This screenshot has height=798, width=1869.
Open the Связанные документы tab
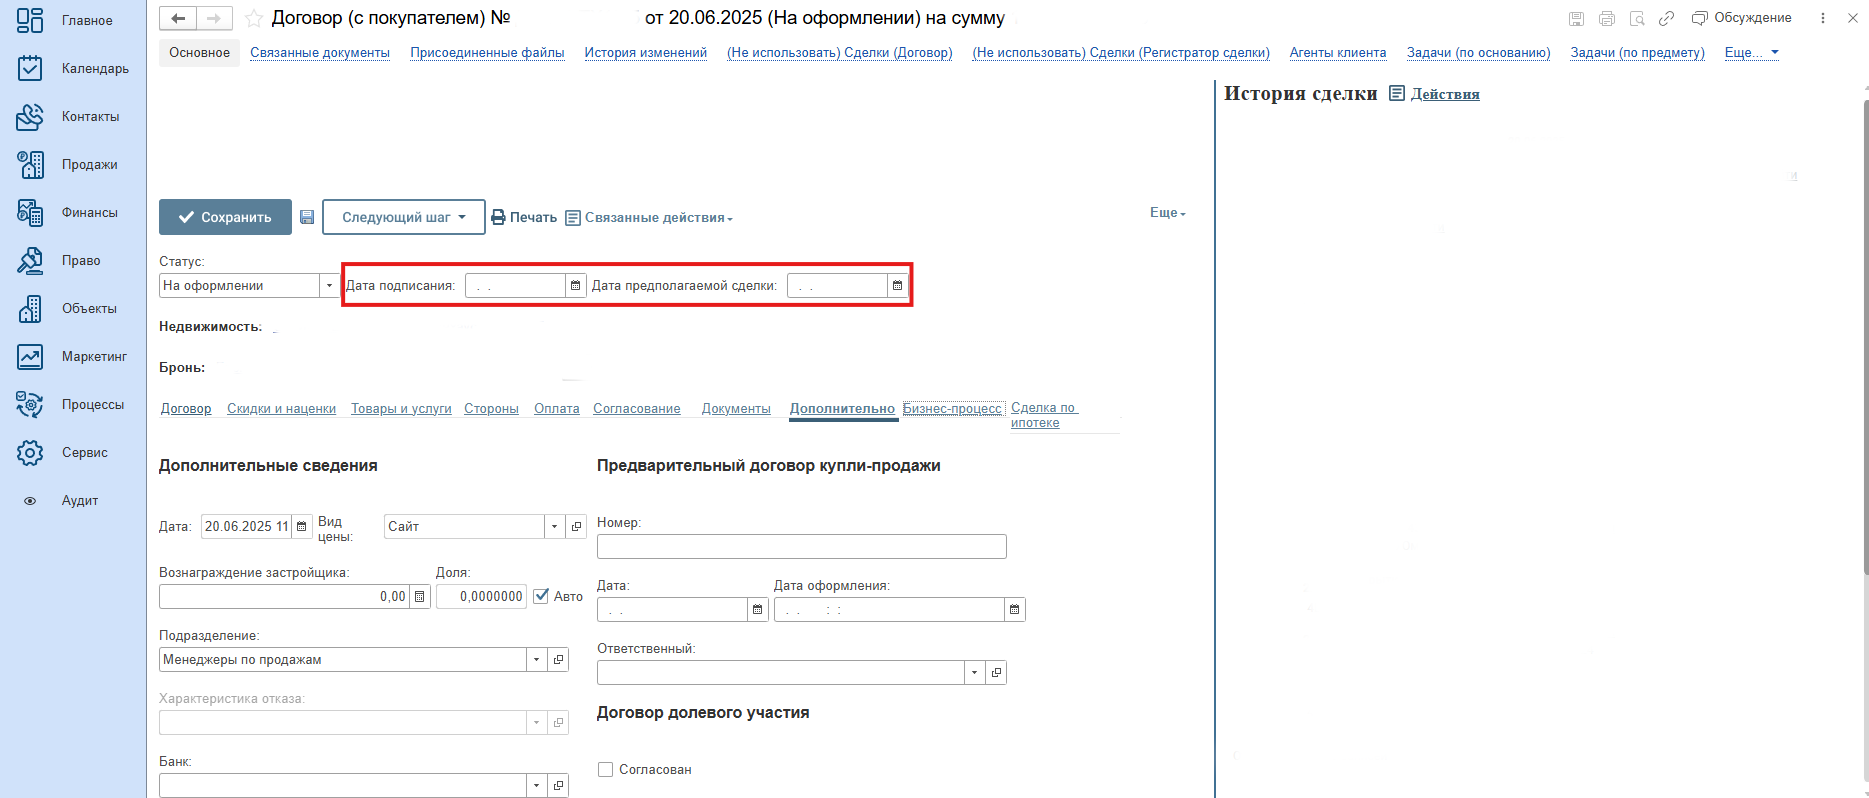319,53
